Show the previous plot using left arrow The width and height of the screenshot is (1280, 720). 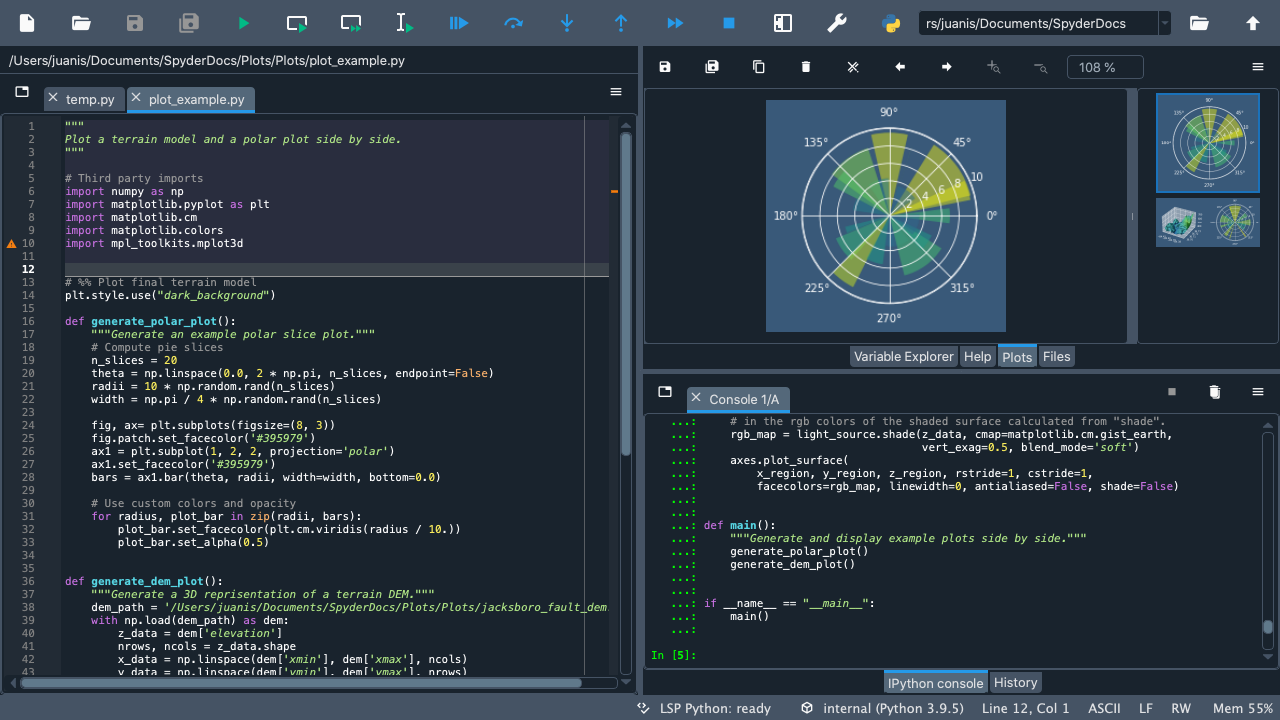(900, 67)
